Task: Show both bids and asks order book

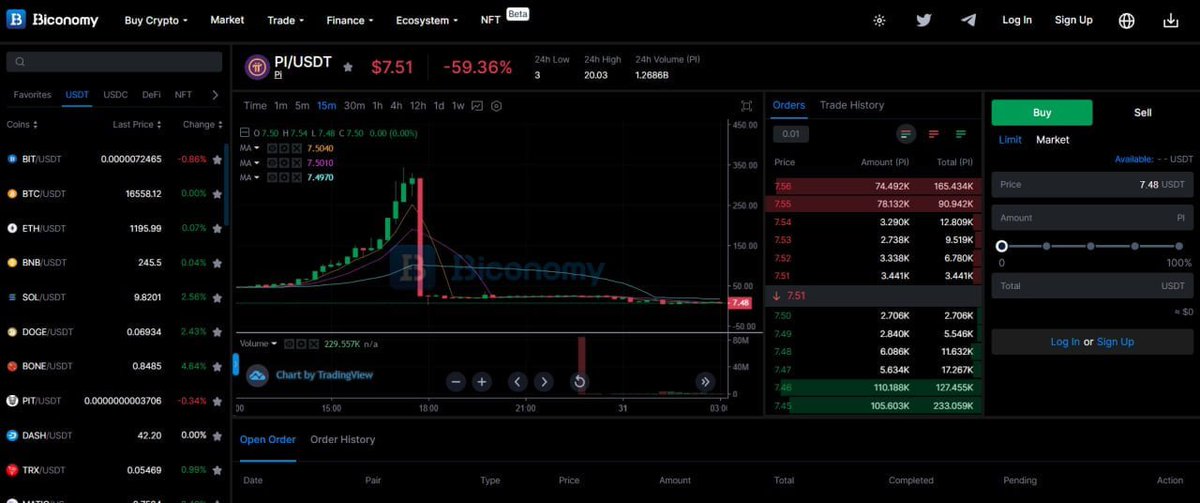Action: (x=906, y=134)
